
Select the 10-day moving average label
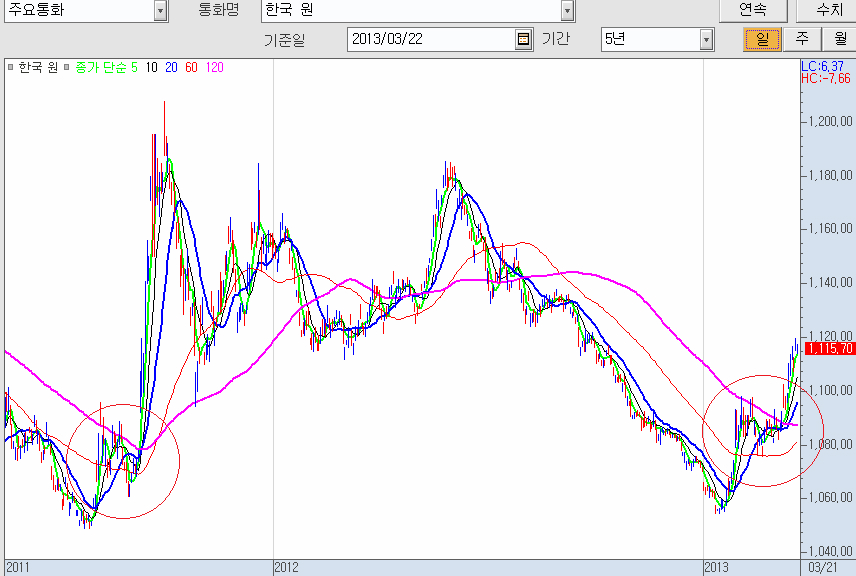click(151, 67)
